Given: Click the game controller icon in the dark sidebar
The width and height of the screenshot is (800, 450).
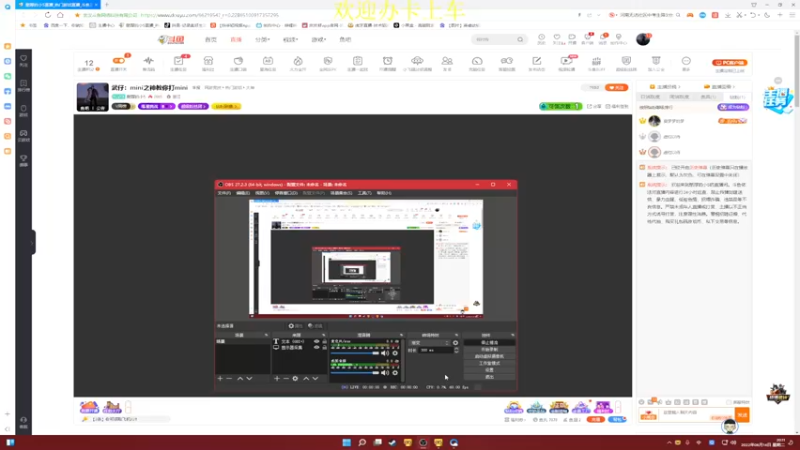Looking at the screenshot, I should click(23, 133).
